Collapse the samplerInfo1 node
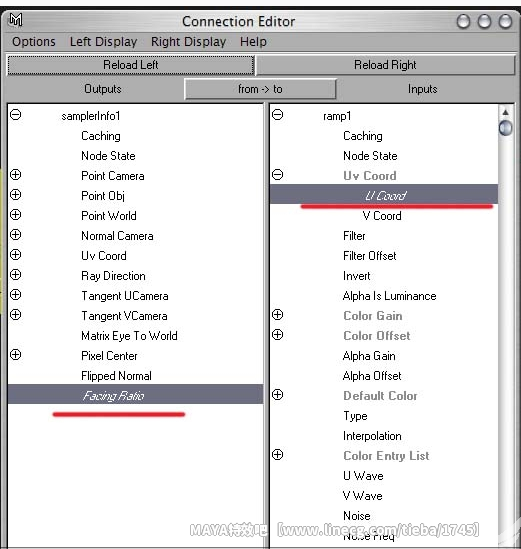The height and width of the screenshot is (549, 521). pyautogui.click(x=15, y=115)
